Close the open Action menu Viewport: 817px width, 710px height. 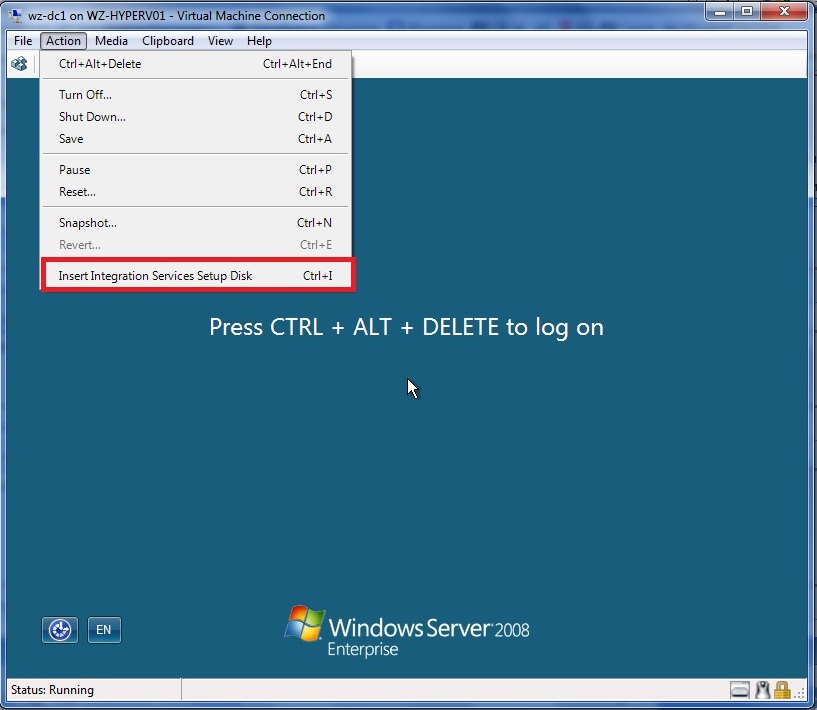tap(64, 41)
